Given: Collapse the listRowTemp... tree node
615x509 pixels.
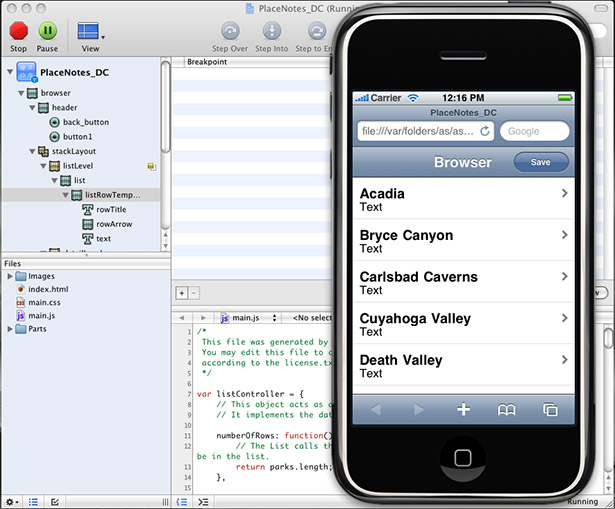Looking at the screenshot, I should [65, 195].
